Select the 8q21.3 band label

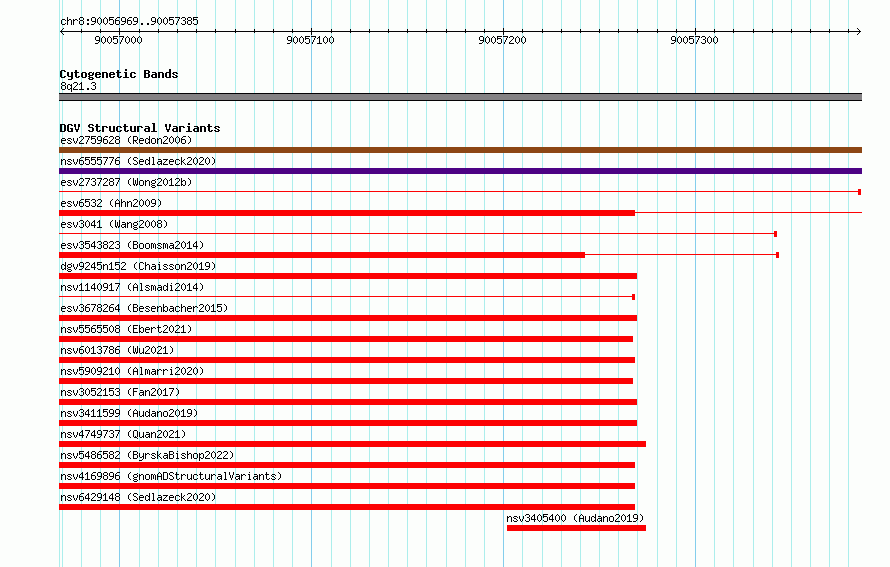coord(78,86)
